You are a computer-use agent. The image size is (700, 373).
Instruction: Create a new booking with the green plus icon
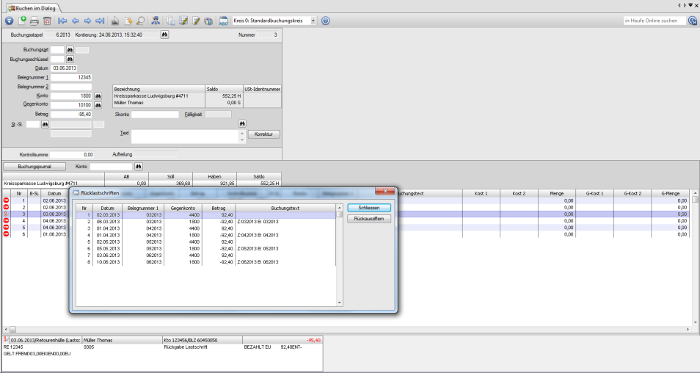coord(22,21)
